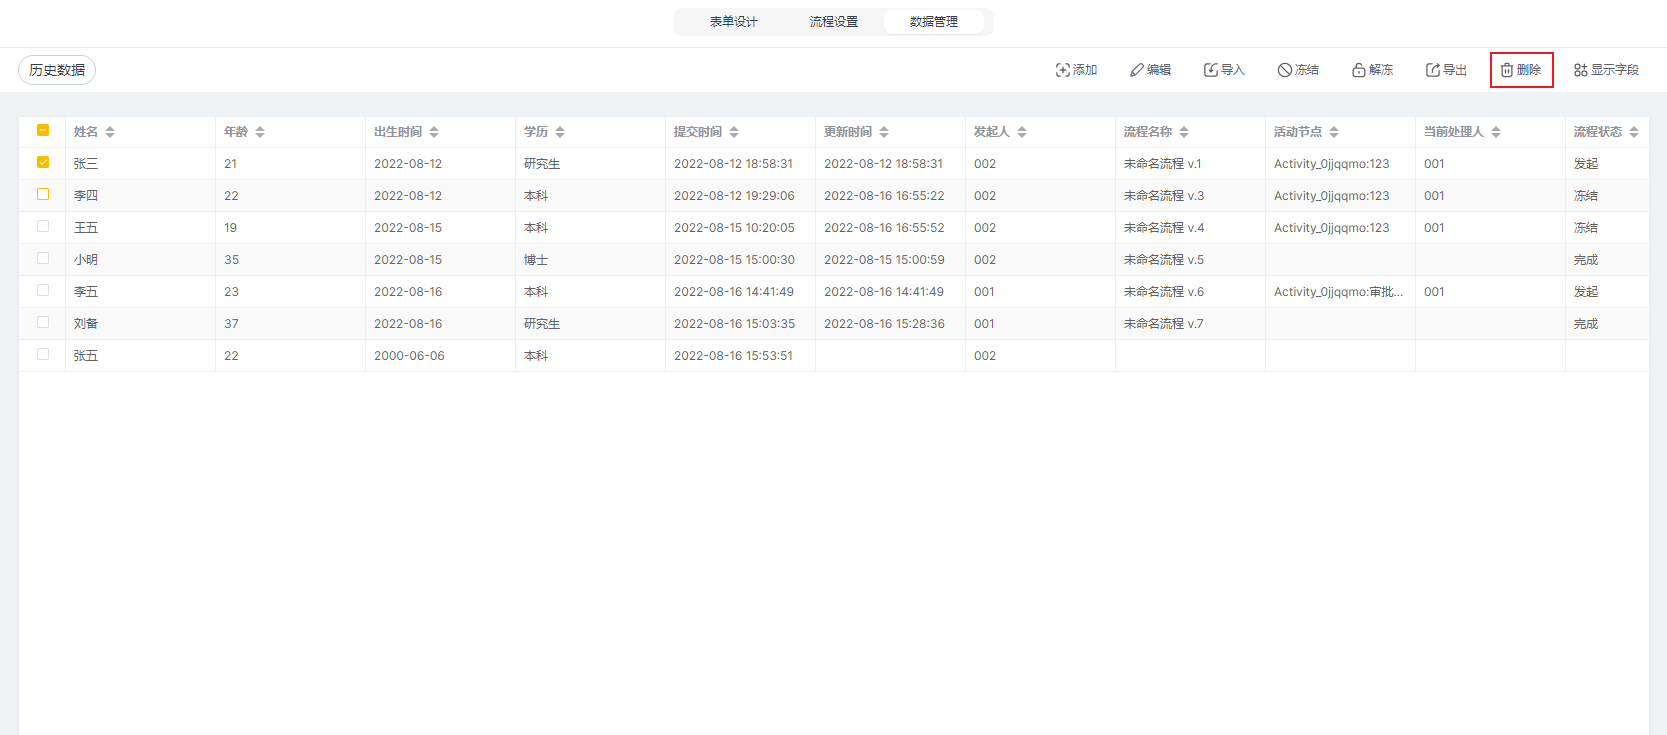
Task: Sort by 当前处理人 column arrows
Action: pos(1496,132)
